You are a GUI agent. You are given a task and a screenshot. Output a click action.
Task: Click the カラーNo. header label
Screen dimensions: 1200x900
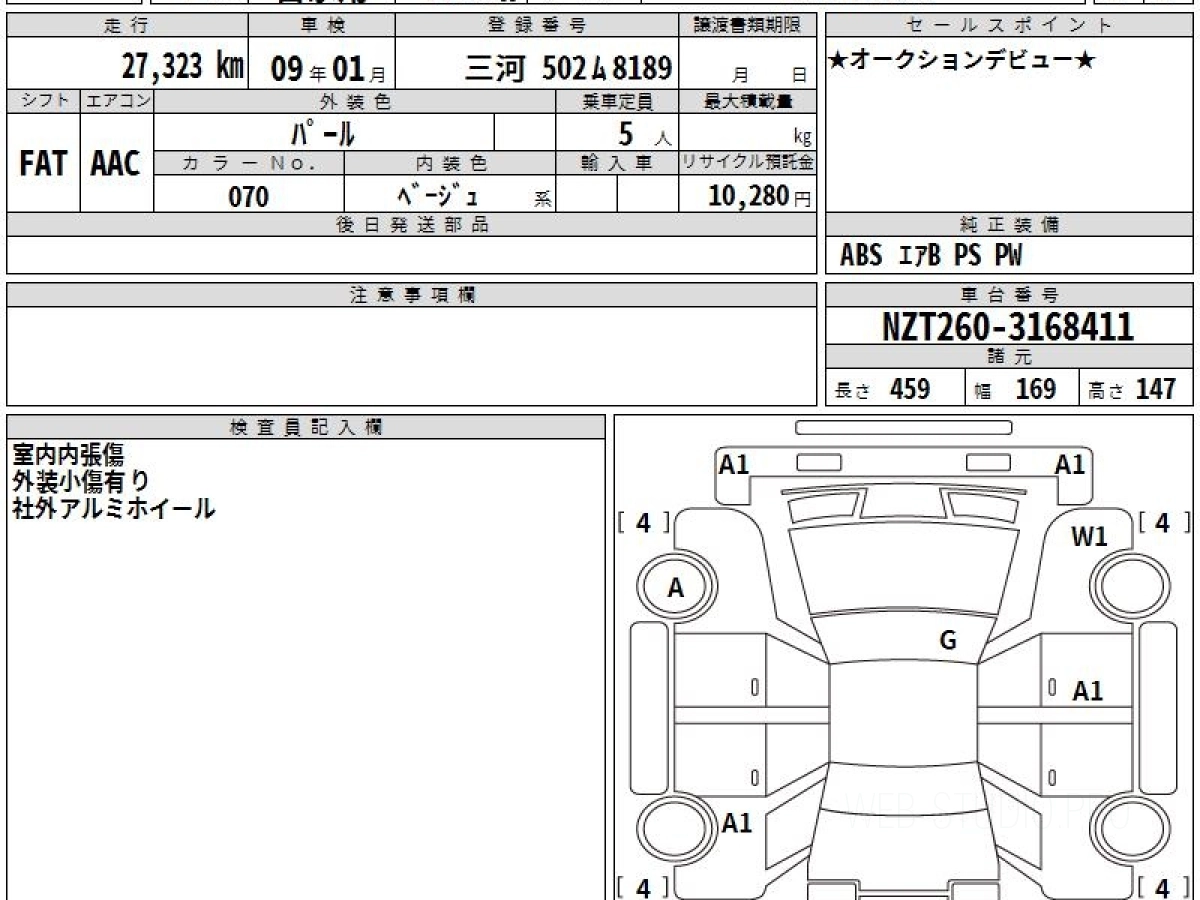pyautogui.click(x=249, y=163)
